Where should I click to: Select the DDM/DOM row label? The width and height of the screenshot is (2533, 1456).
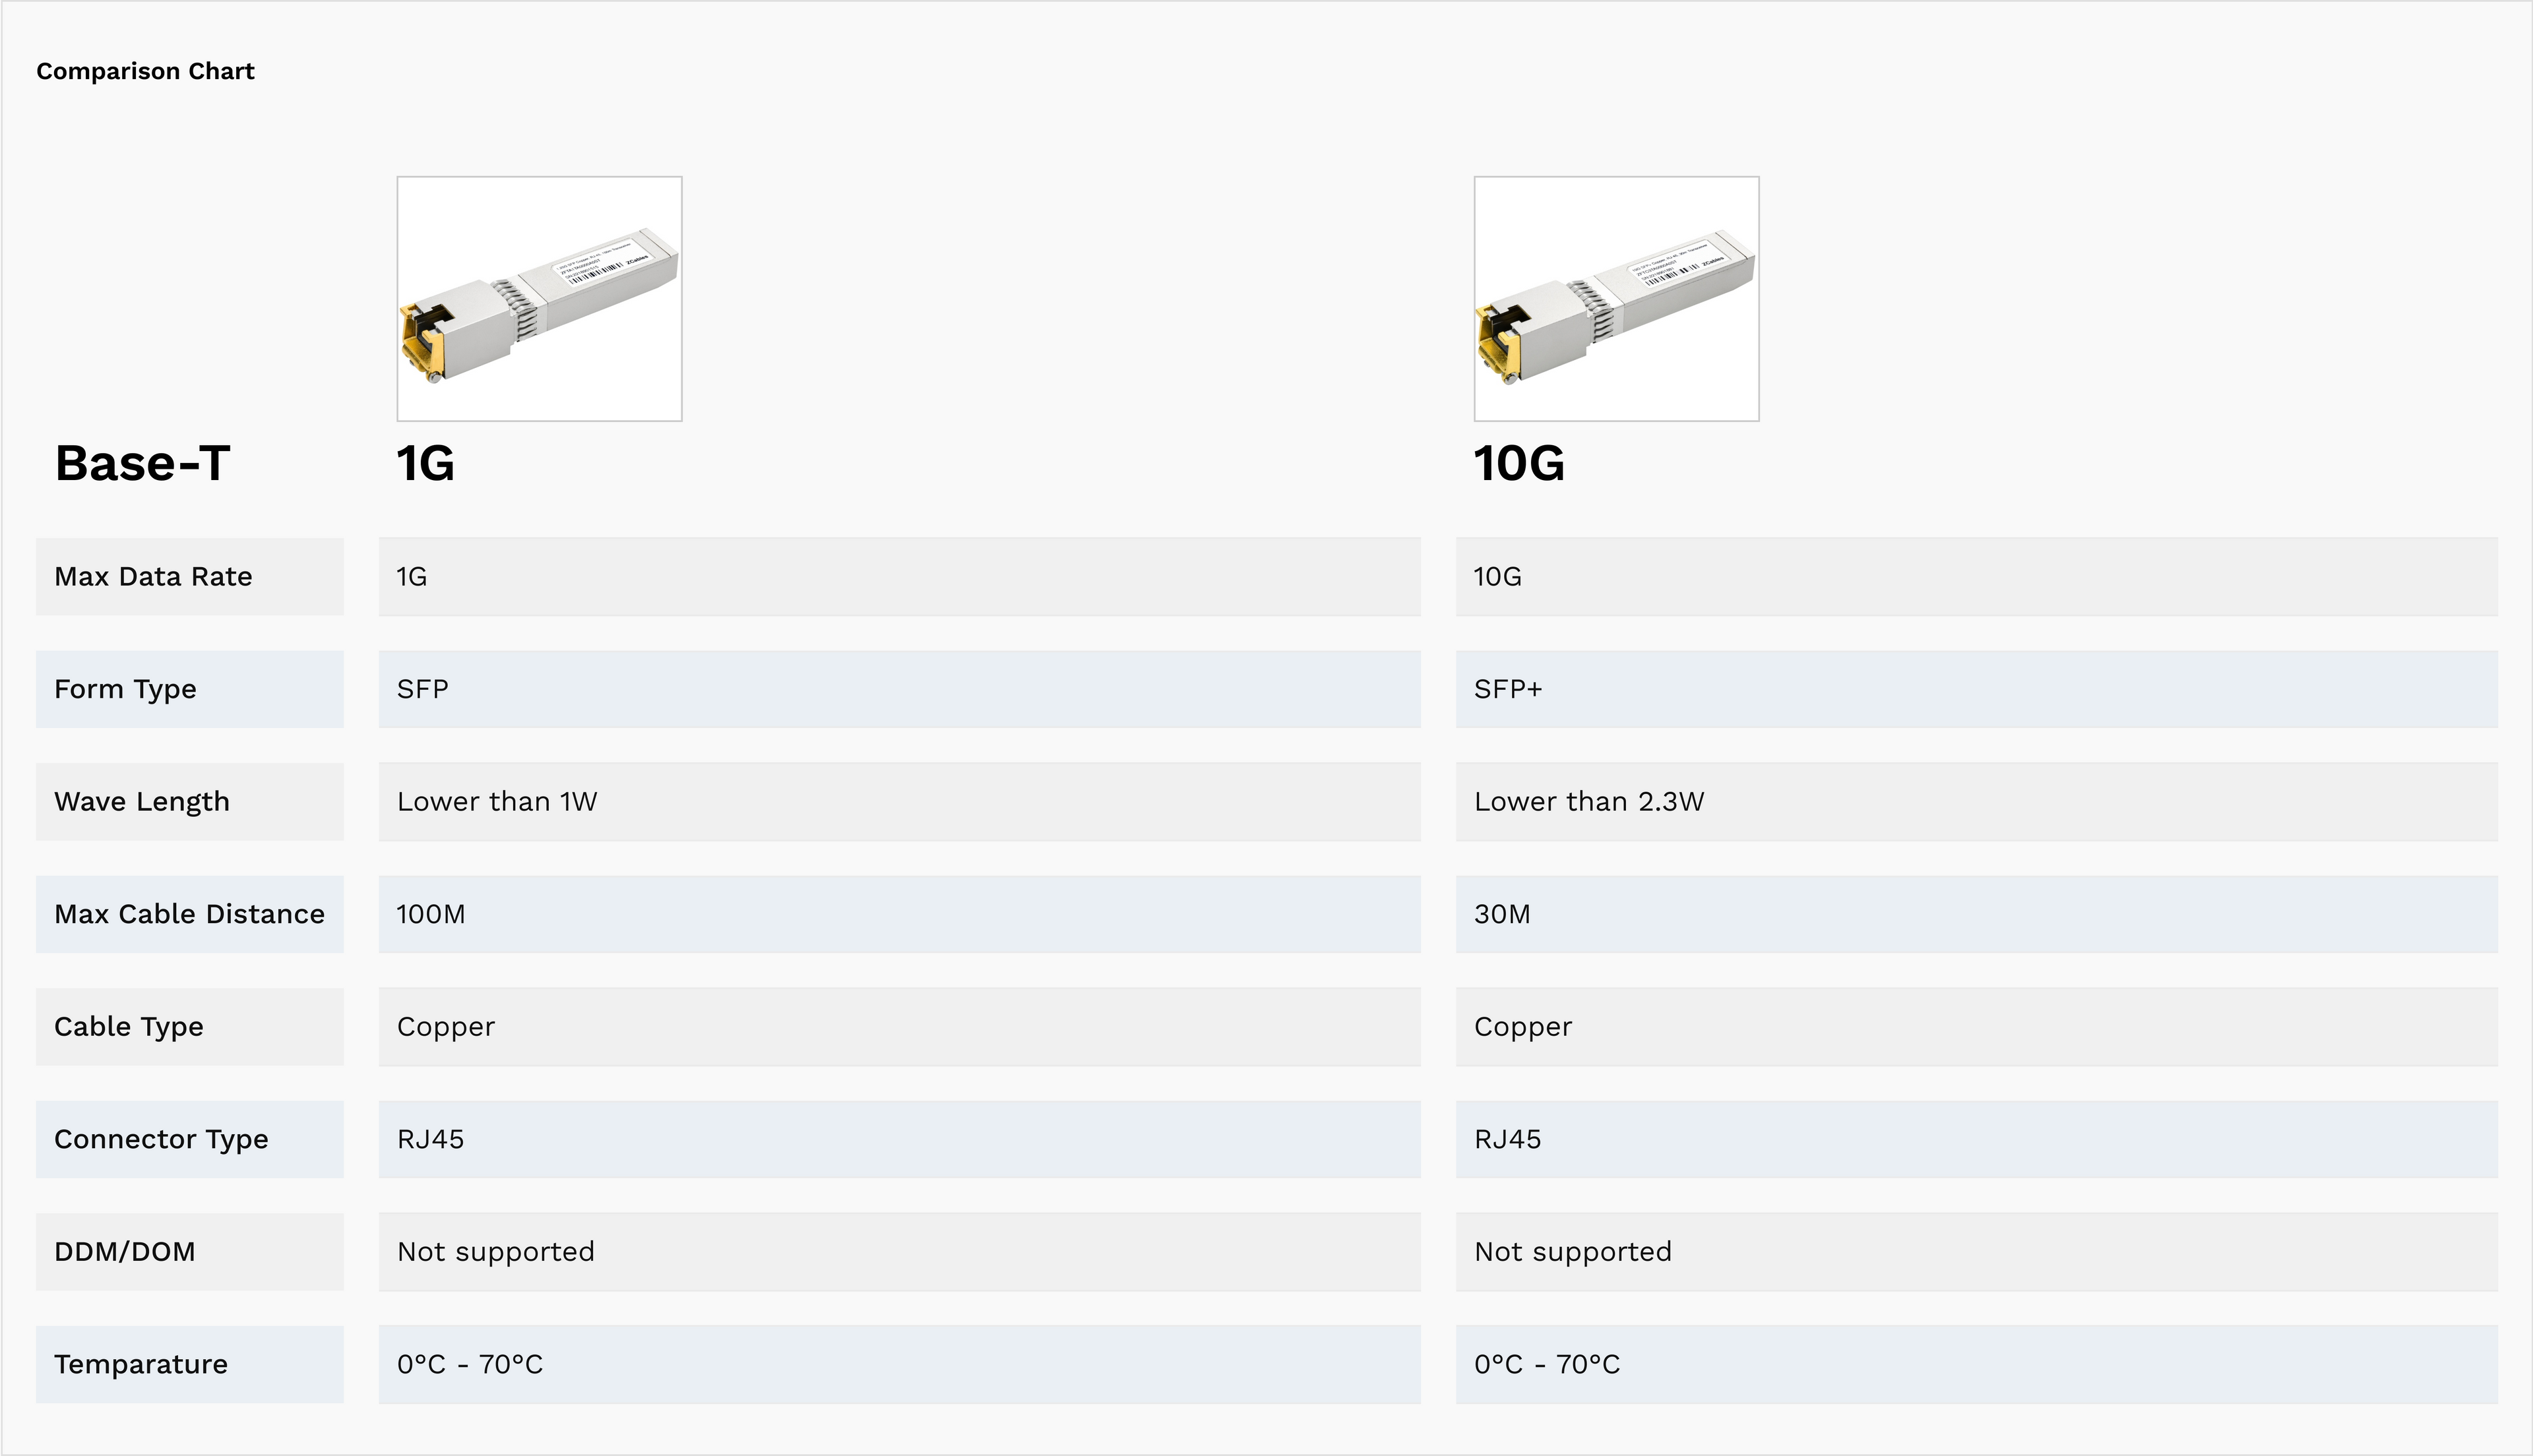[125, 1252]
